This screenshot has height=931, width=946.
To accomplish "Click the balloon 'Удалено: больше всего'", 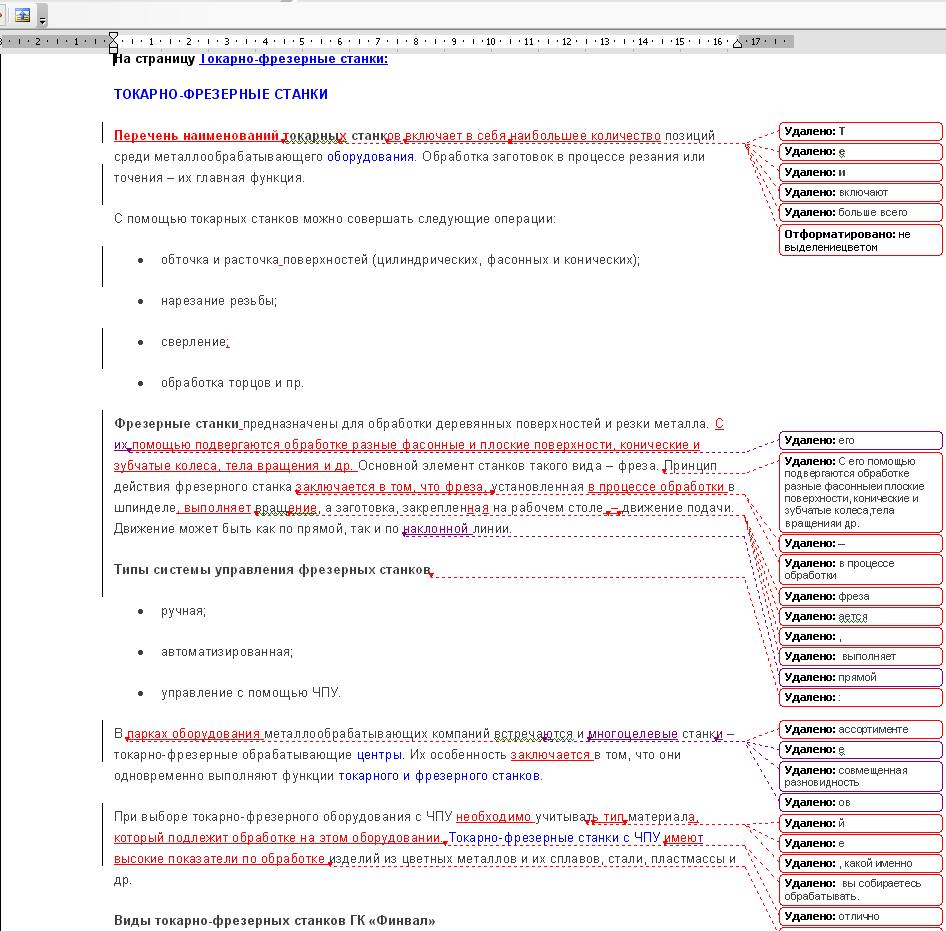I will [860, 212].
